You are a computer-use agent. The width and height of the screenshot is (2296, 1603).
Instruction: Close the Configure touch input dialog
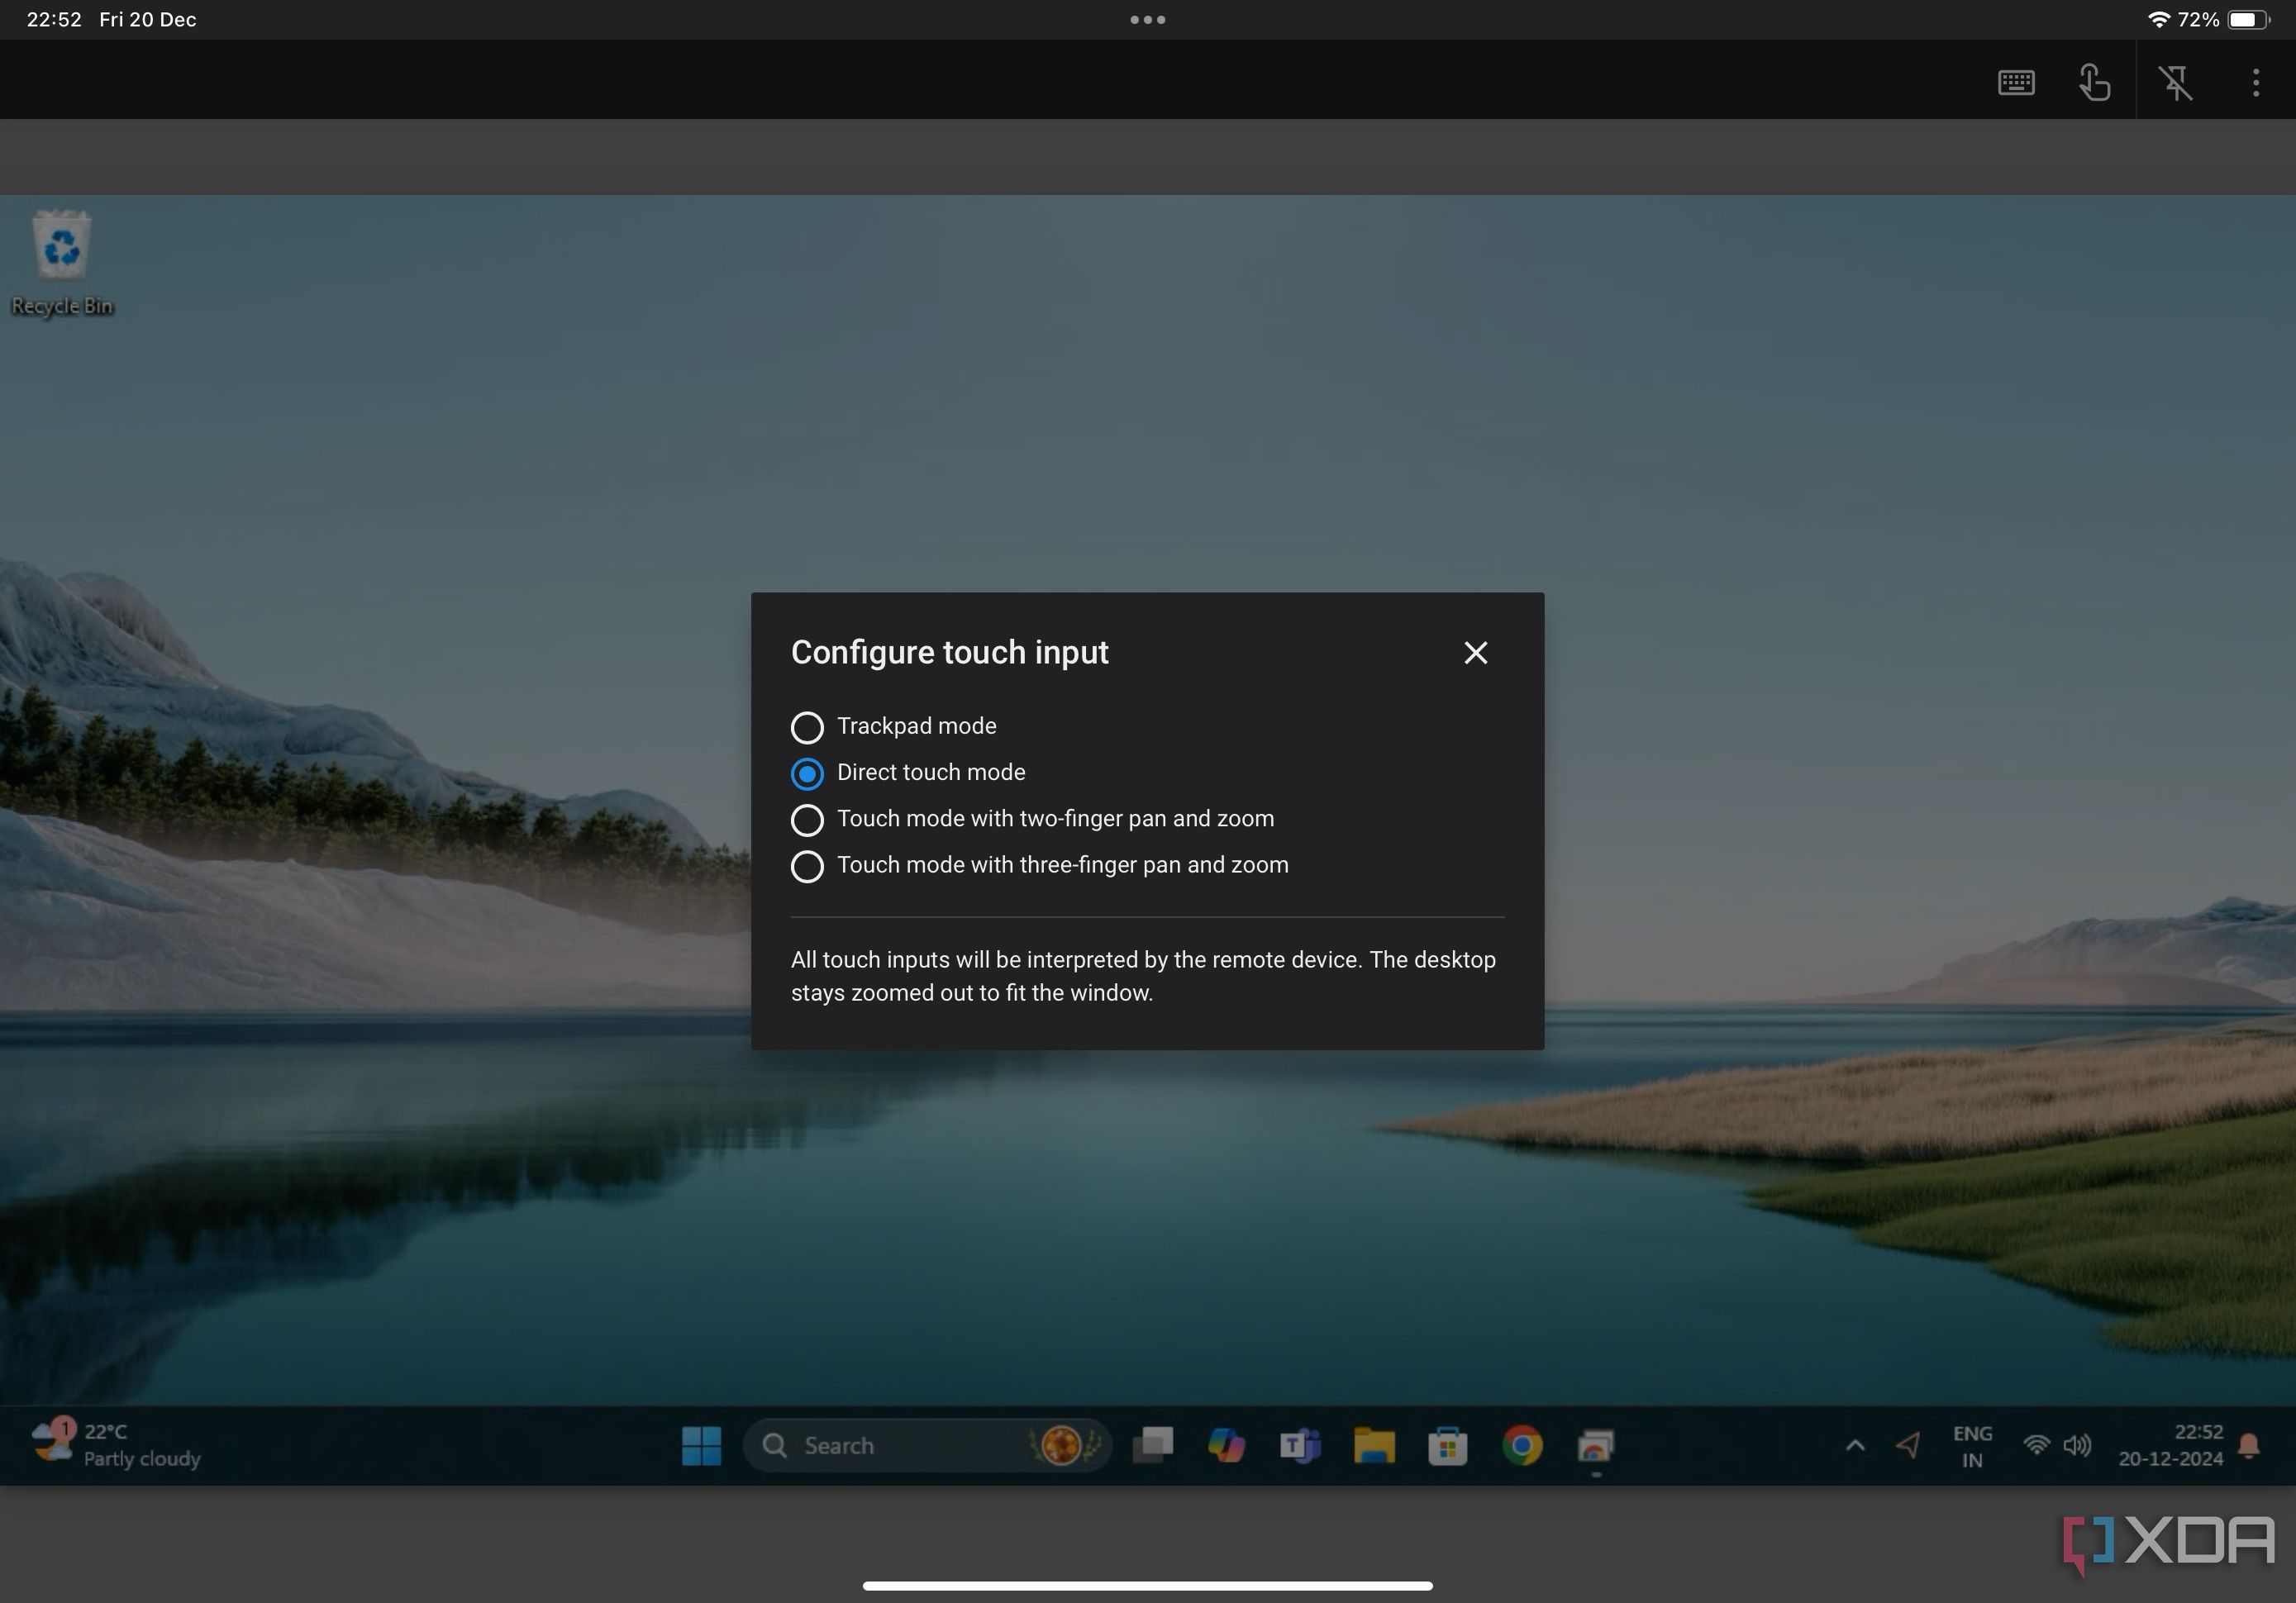click(1476, 653)
